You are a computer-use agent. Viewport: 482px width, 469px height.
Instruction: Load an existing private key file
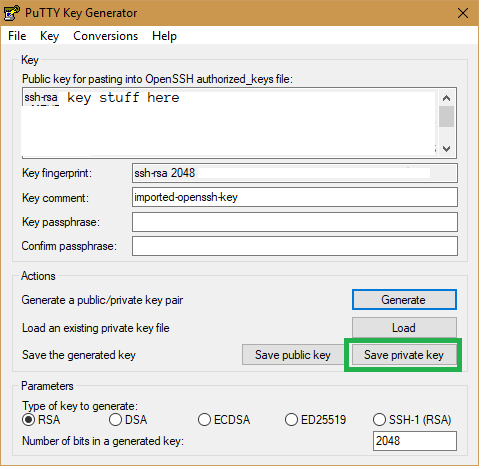404,328
